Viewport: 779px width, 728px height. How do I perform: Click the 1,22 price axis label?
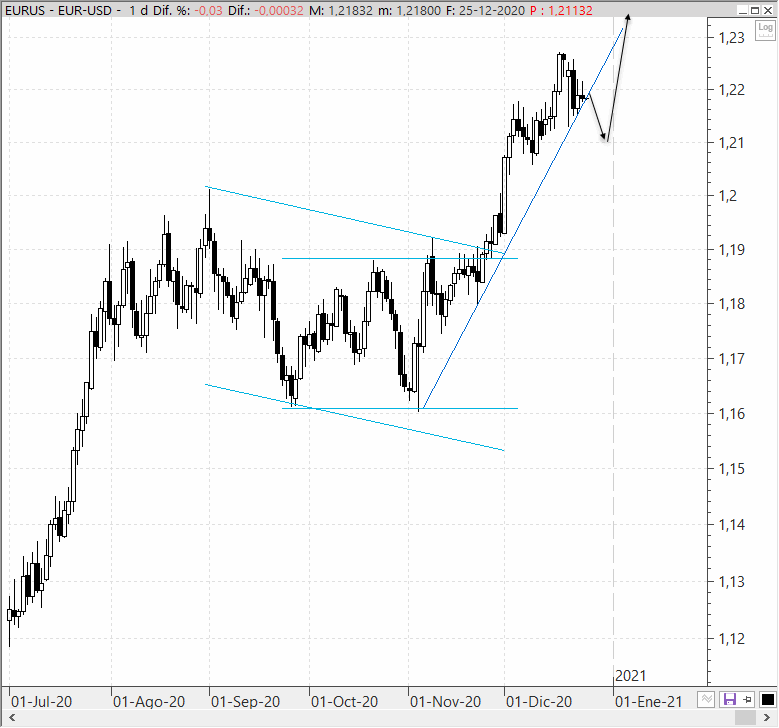tap(732, 90)
